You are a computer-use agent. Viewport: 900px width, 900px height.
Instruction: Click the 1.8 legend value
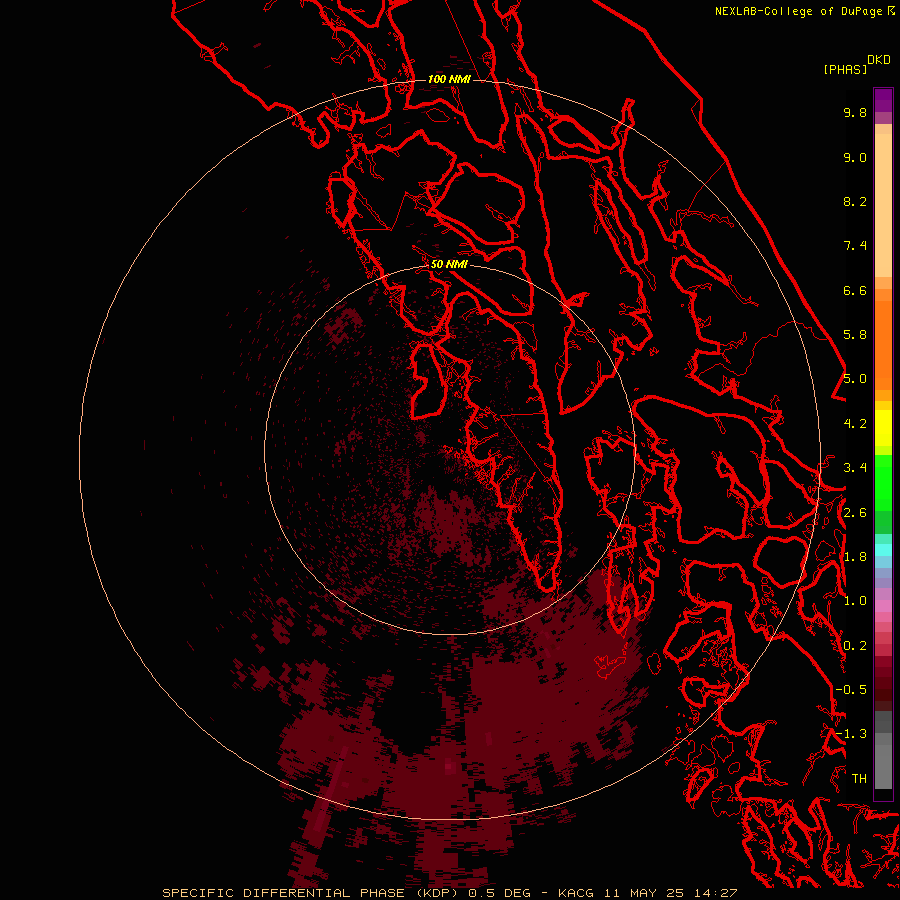click(x=855, y=557)
